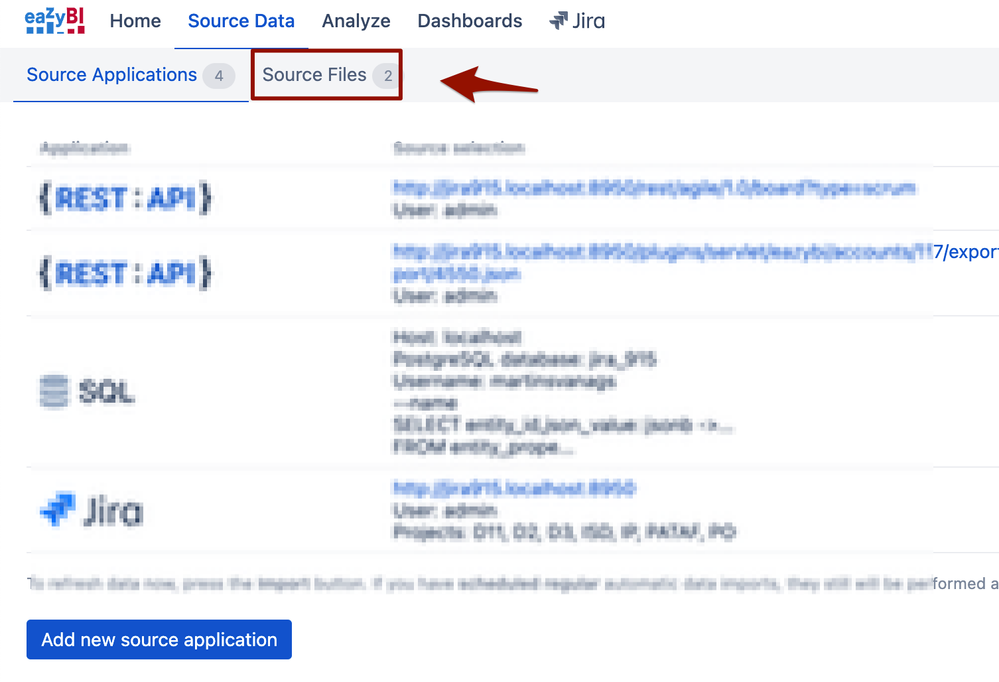Open the Dashboards section
999x682 pixels.
click(x=470, y=21)
